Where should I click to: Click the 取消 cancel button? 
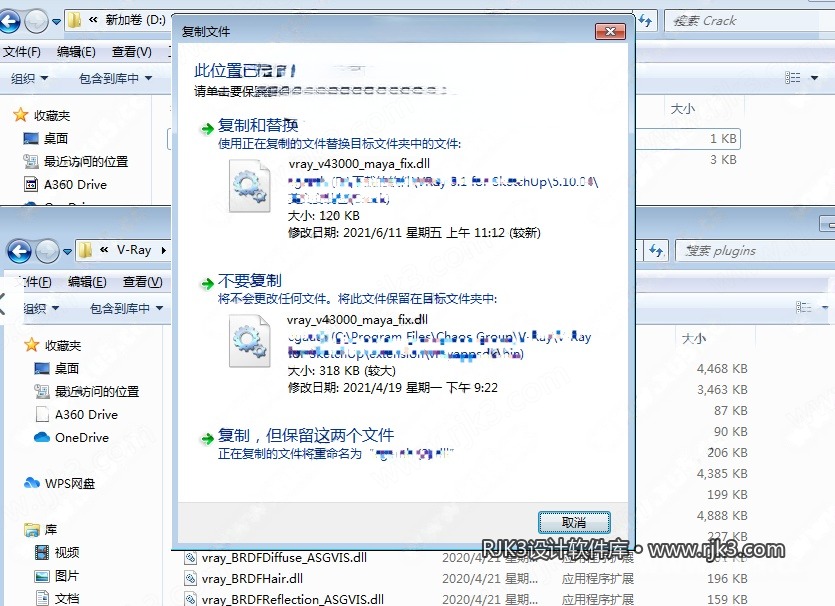(x=574, y=522)
